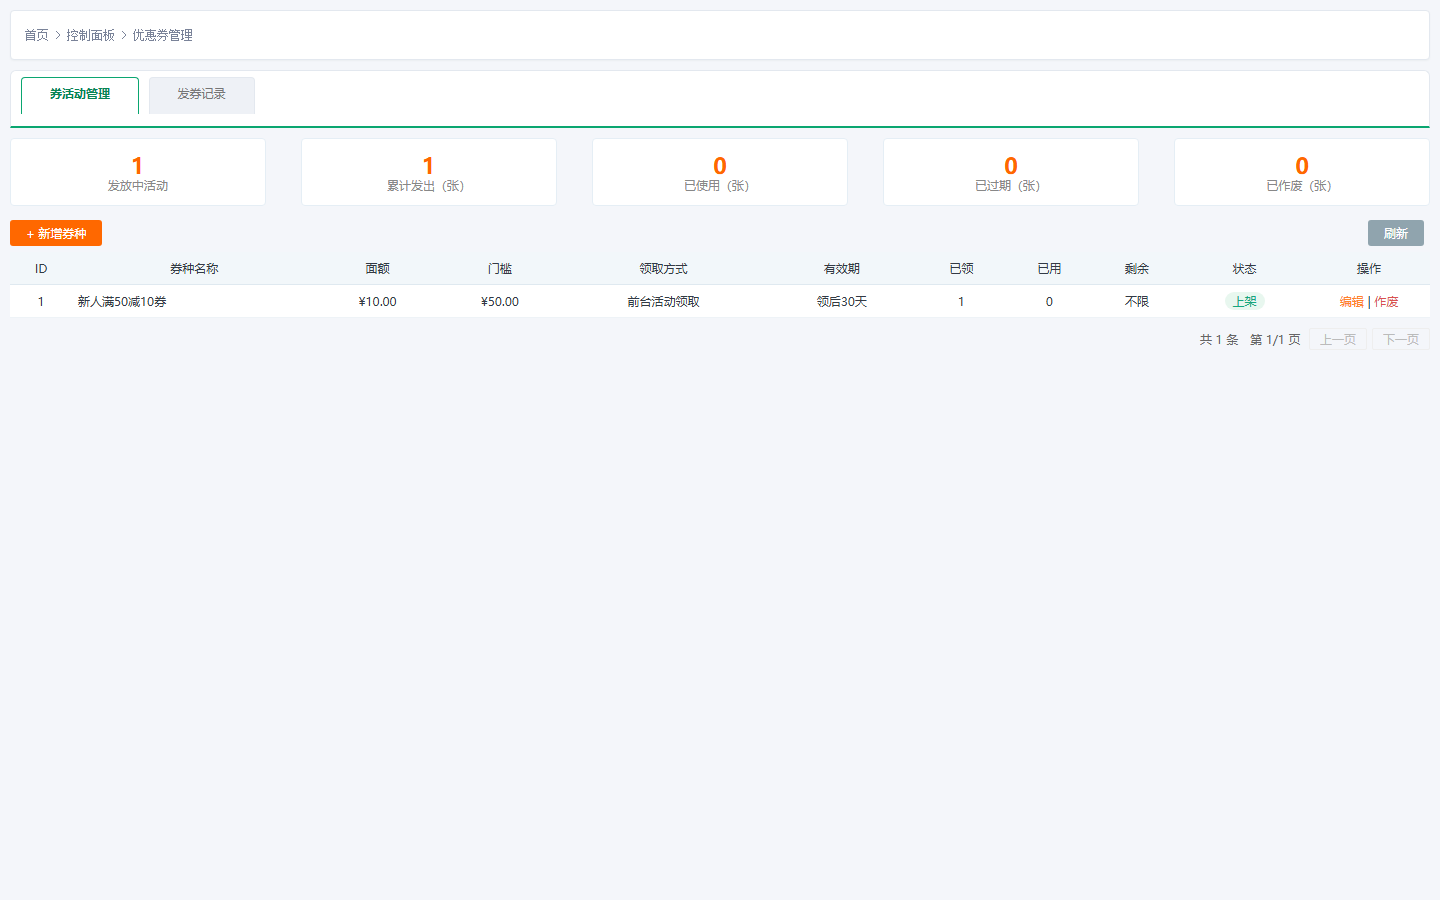Screen dimensions: 1440x900
Task: Click the 面额 column header
Action: pos(378,269)
